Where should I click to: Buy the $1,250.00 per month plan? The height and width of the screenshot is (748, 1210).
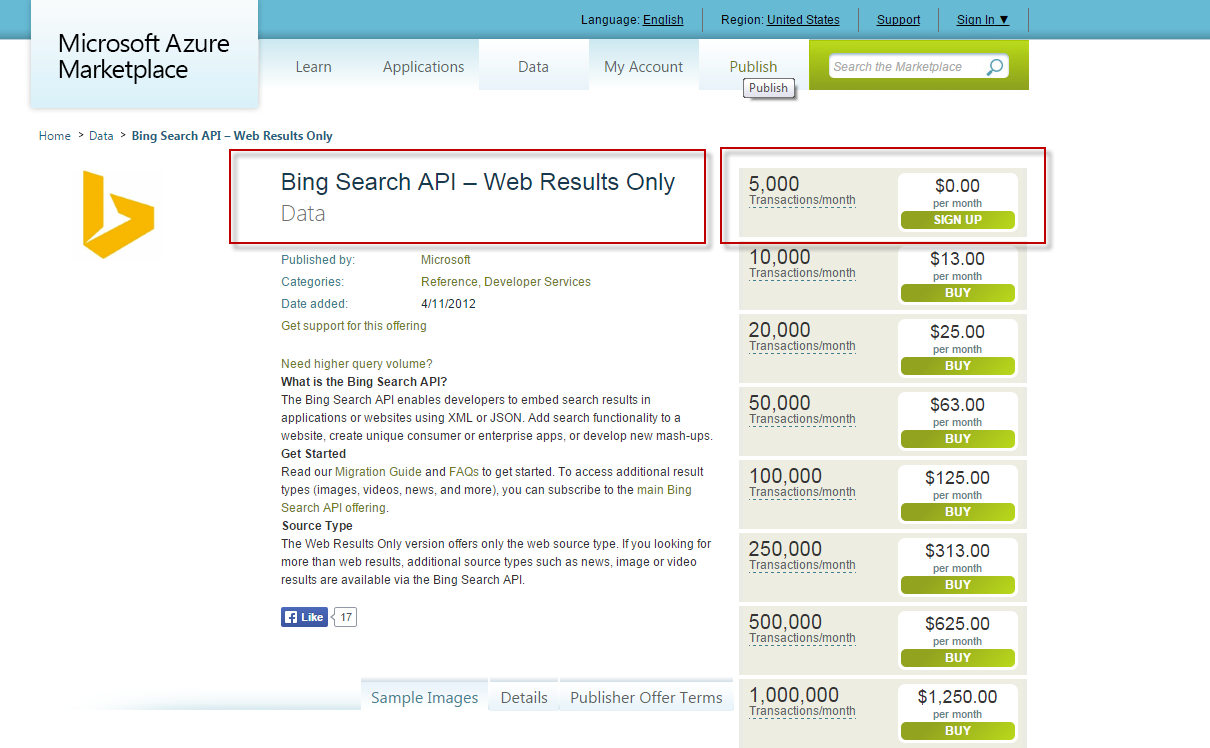(x=958, y=731)
